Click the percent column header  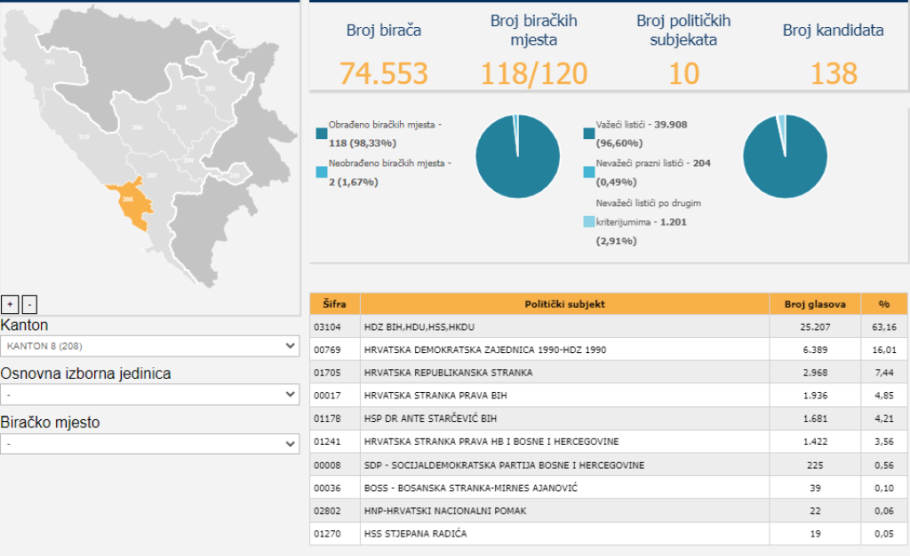(884, 304)
